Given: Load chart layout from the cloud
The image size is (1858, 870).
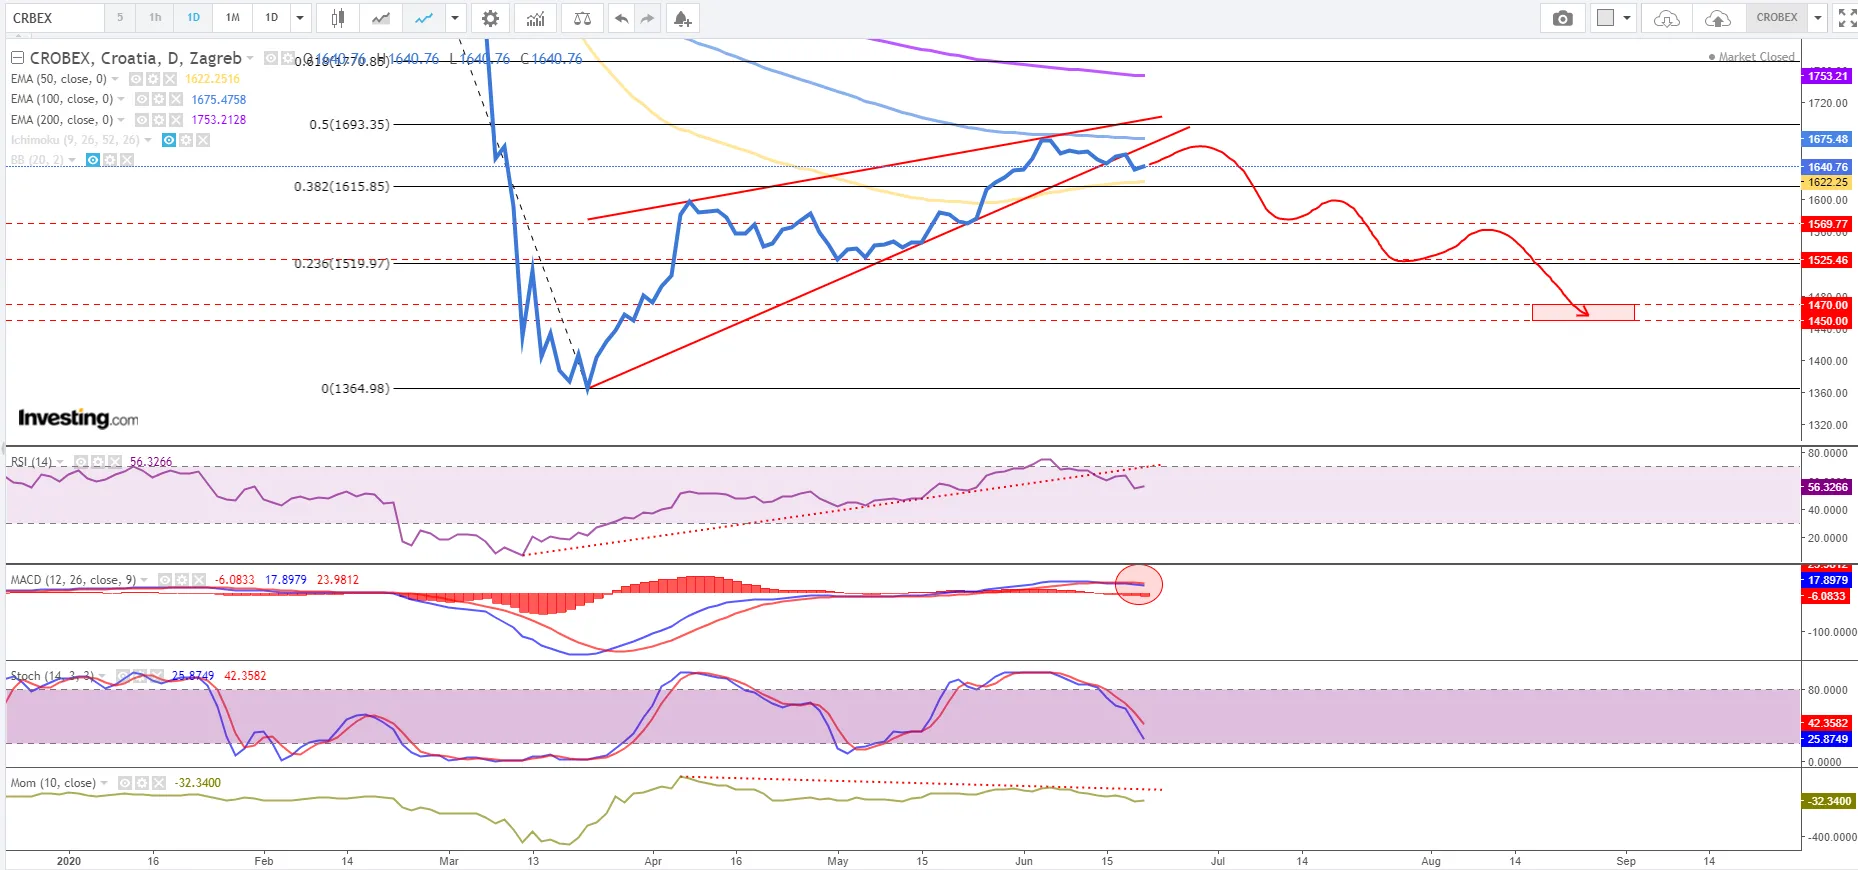Looking at the screenshot, I should coord(1667,18).
